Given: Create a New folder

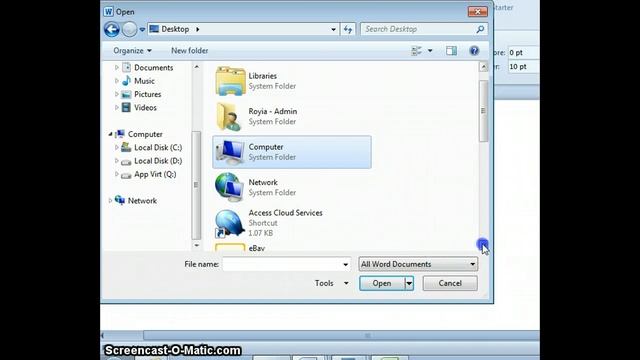Looking at the screenshot, I should click(189, 51).
